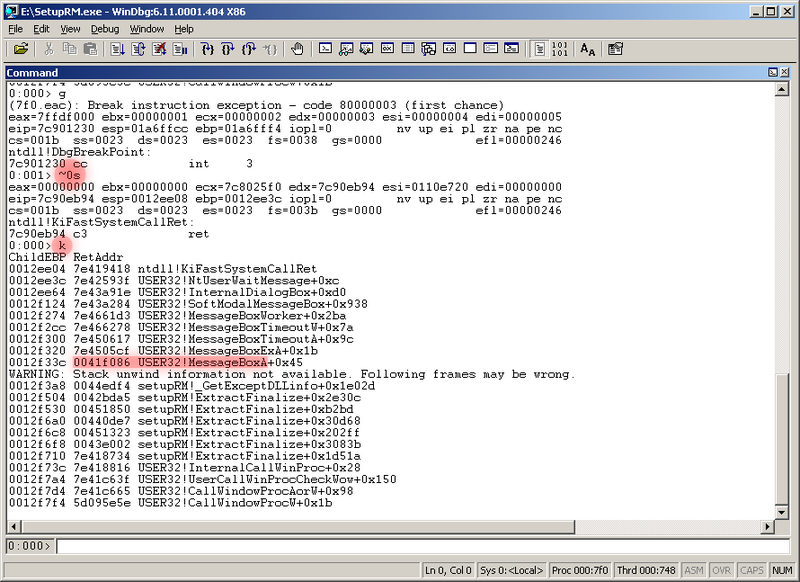Image resolution: width=800 pixels, height=582 pixels.
Task: Open the Scratch Pad window icon
Action: click(x=470, y=49)
